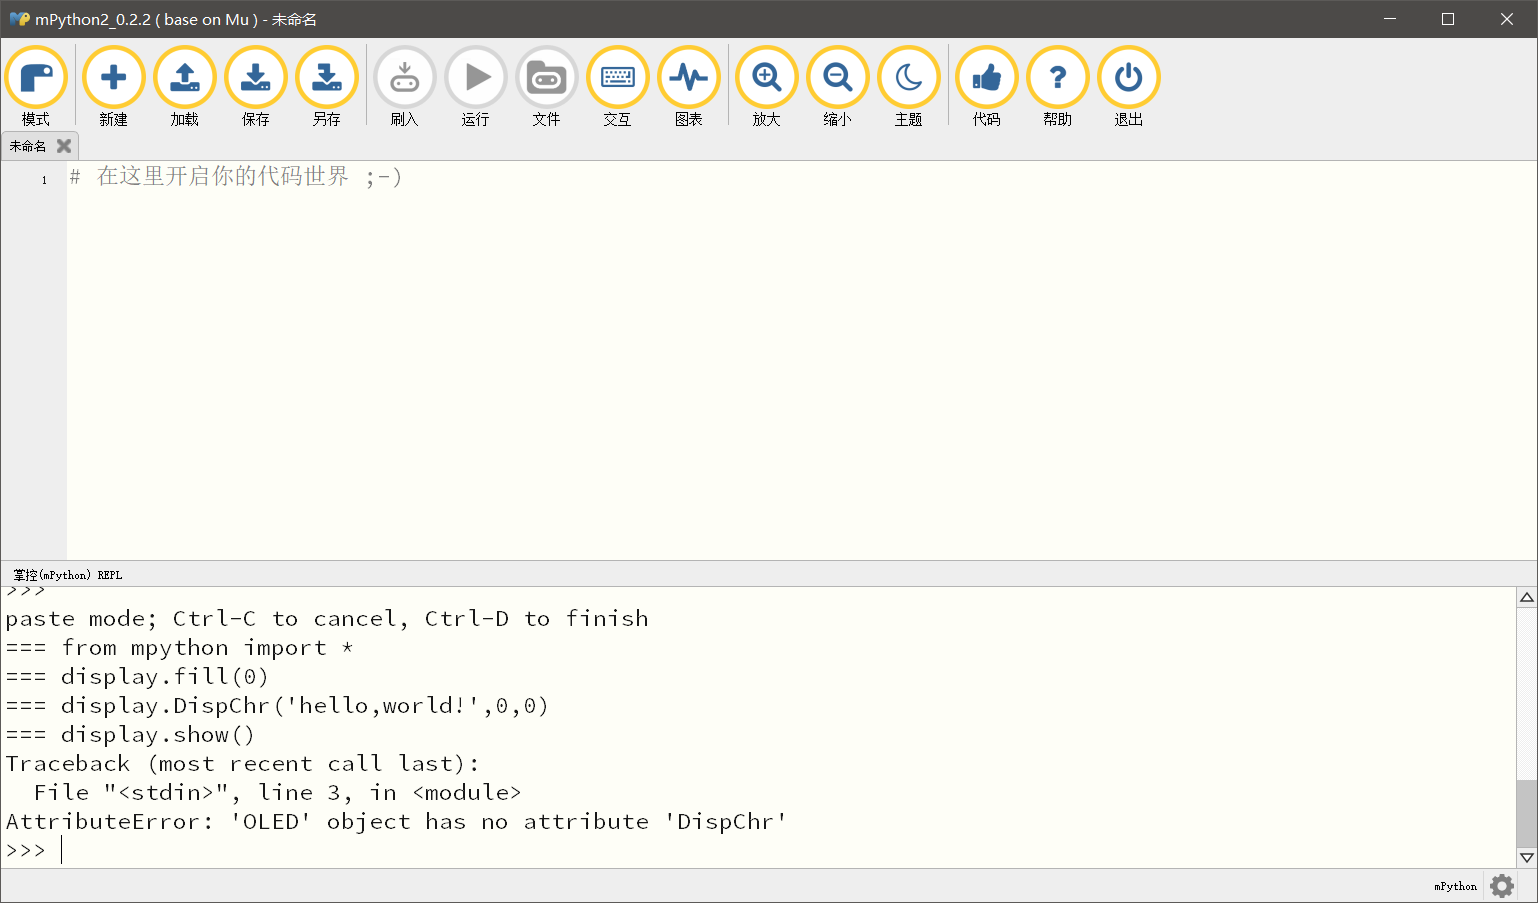This screenshot has width=1538, height=903.
Task: Open the 图表 plotter
Action: (689, 87)
